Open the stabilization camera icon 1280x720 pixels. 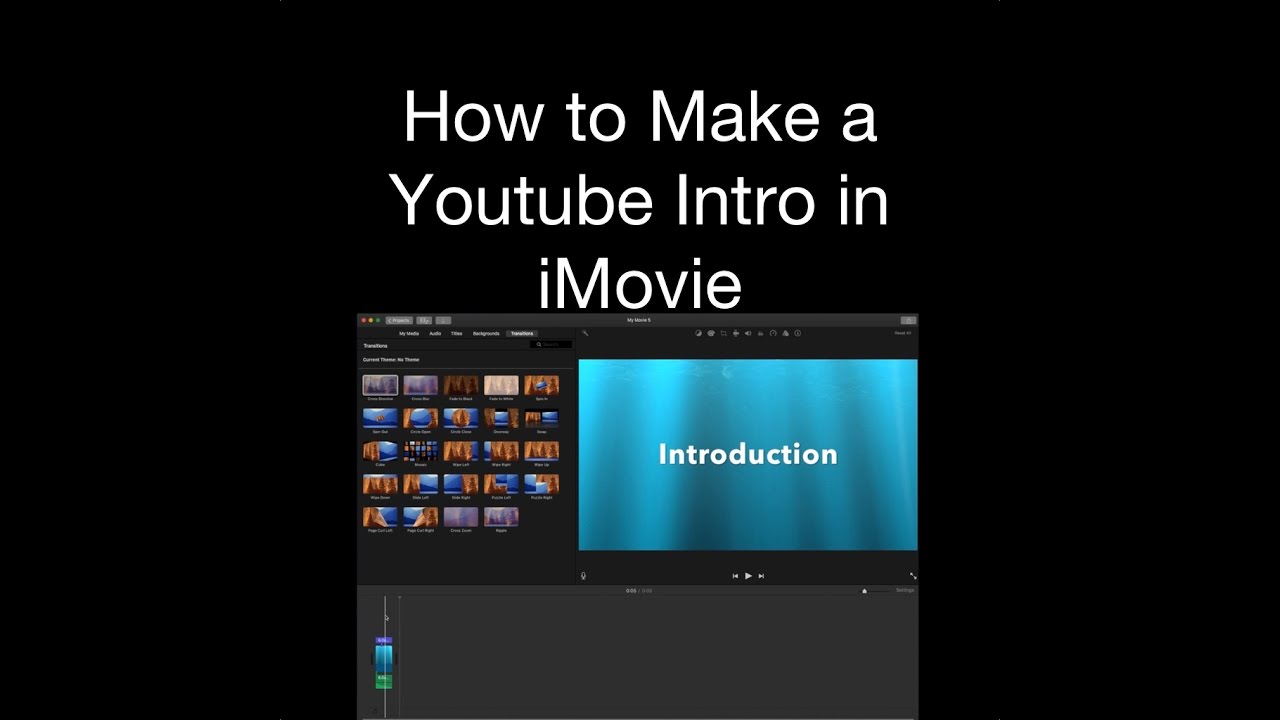[736, 333]
